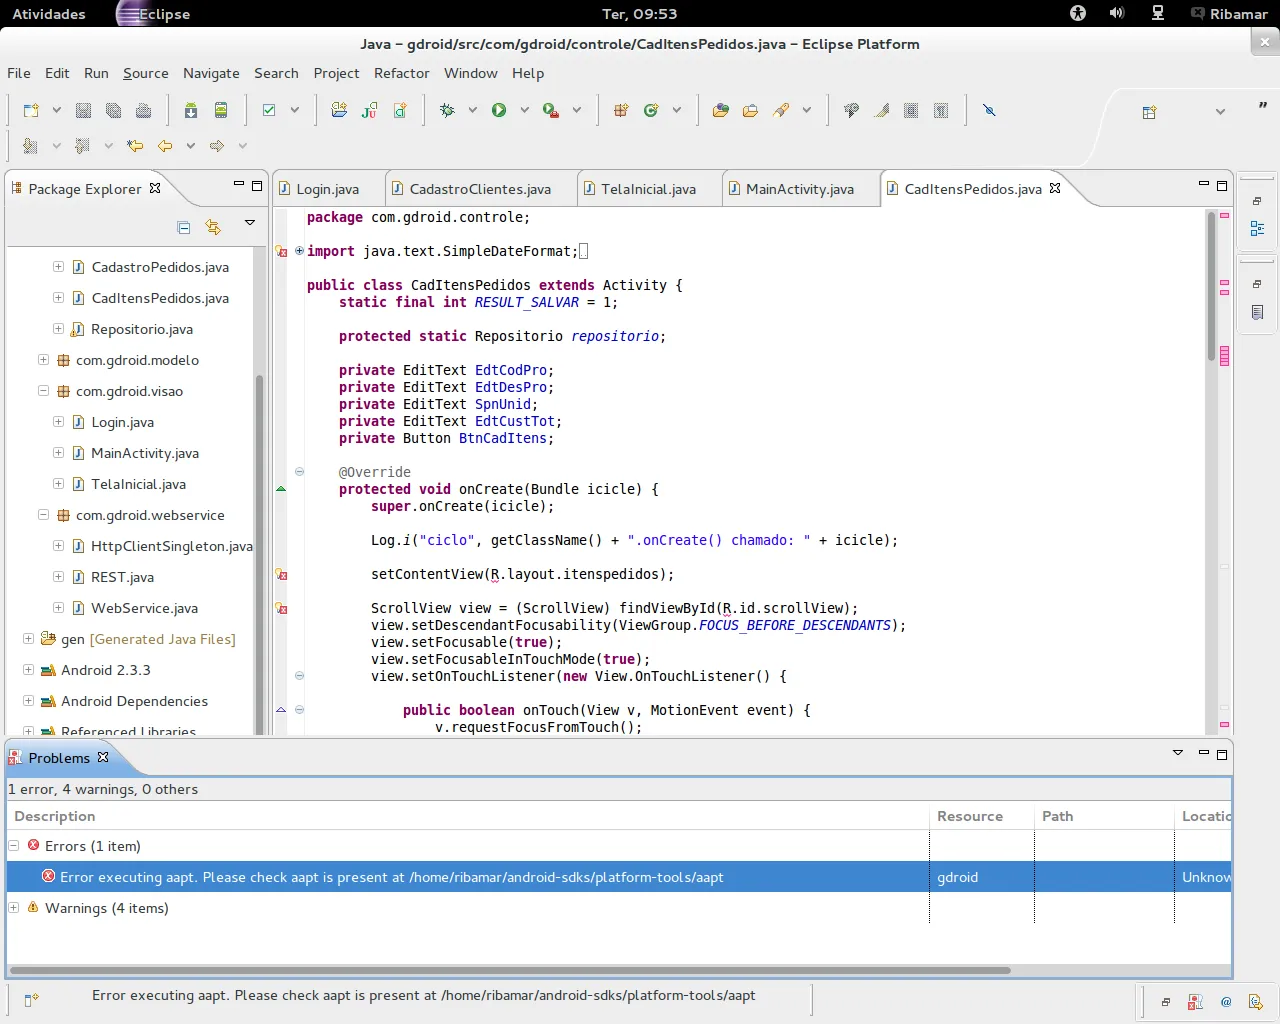Toggle code folding at the import line
1280x1024 pixels.
299,251
